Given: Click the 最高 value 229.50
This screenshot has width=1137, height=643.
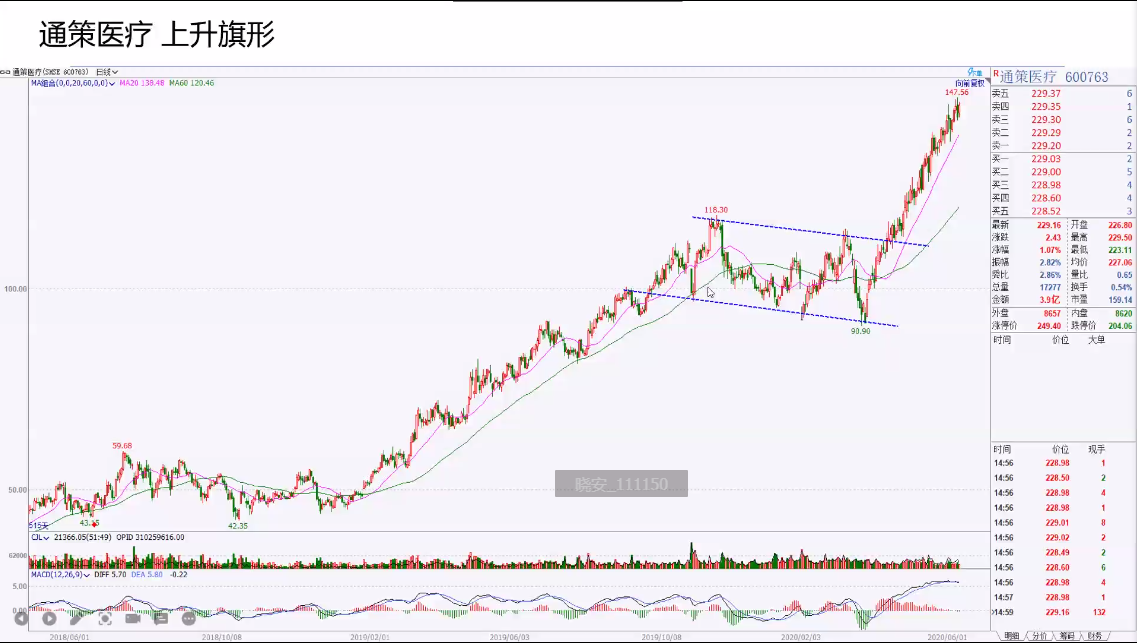Looking at the screenshot, I should point(1120,237).
